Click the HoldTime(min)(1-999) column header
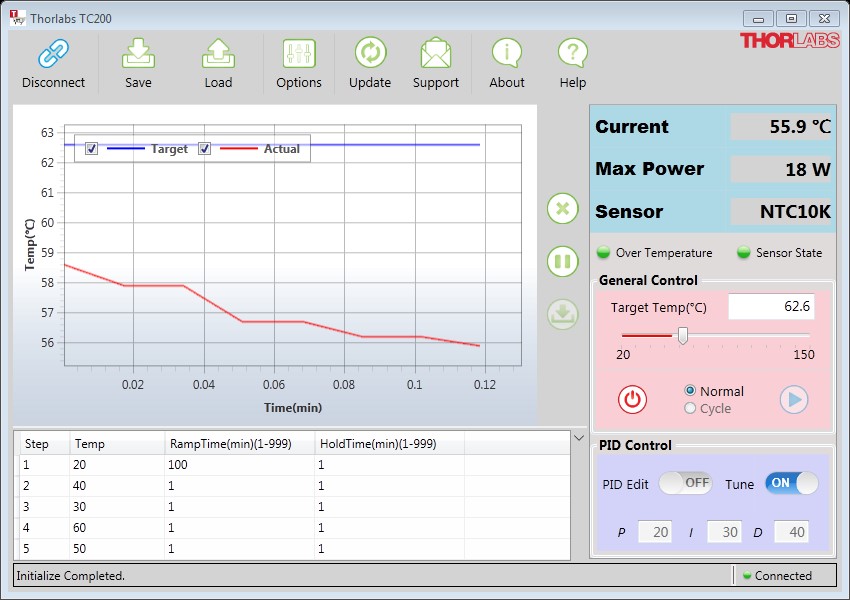This screenshot has width=850, height=600. pos(389,444)
